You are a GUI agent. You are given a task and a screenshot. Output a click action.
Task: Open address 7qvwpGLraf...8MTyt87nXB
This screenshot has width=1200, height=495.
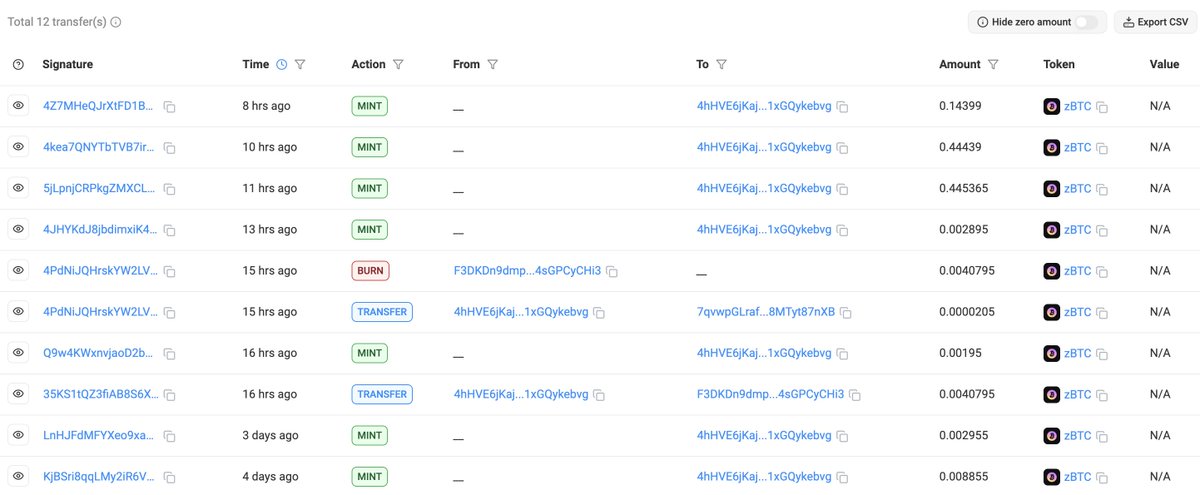tap(766, 312)
